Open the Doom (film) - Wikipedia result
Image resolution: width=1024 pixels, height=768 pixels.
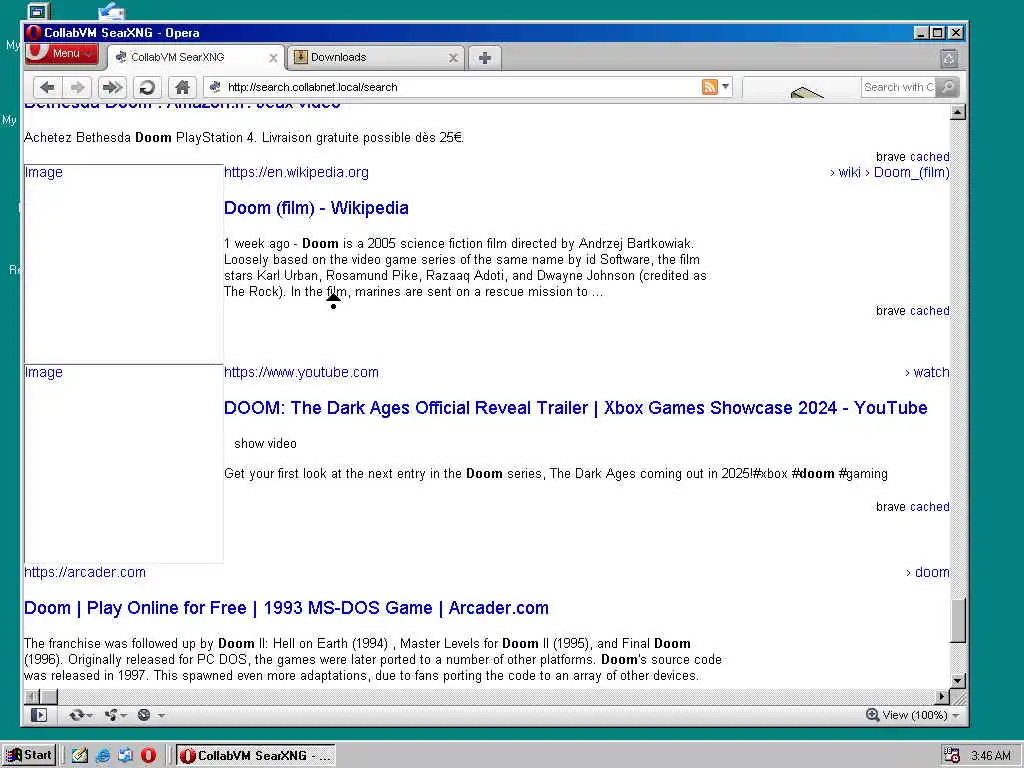[316, 208]
